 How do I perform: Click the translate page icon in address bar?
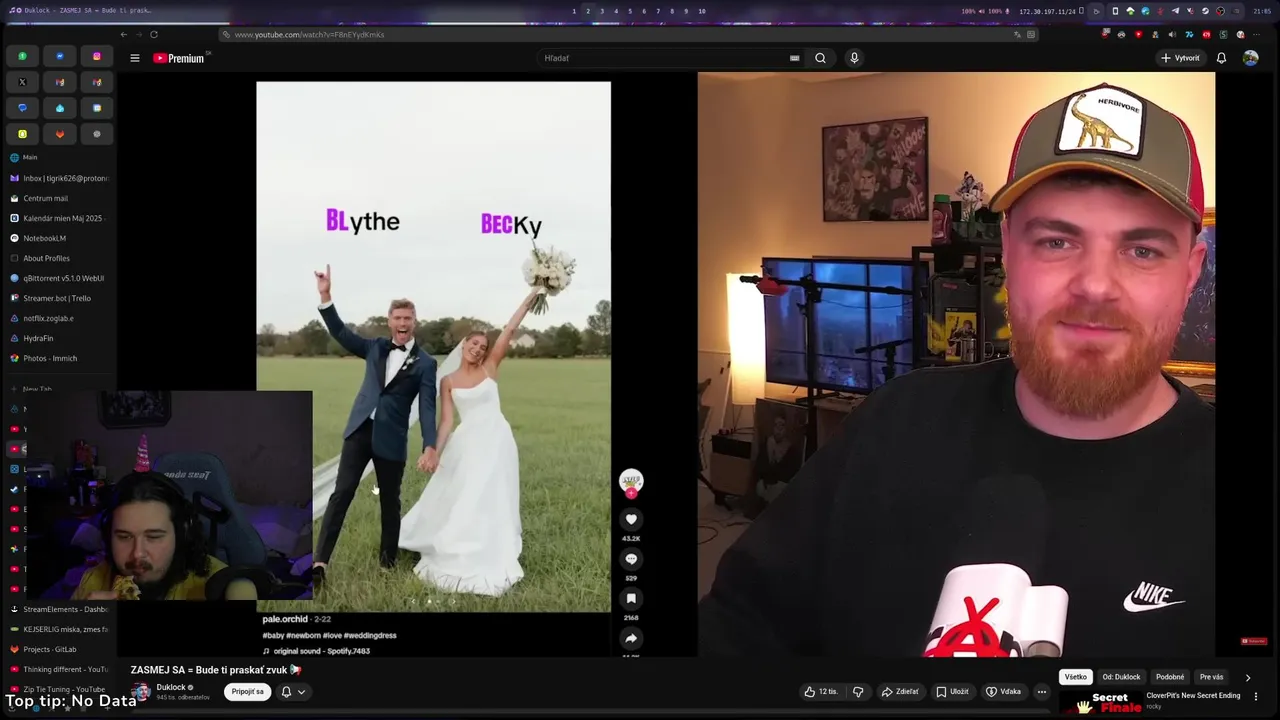point(1018,34)
